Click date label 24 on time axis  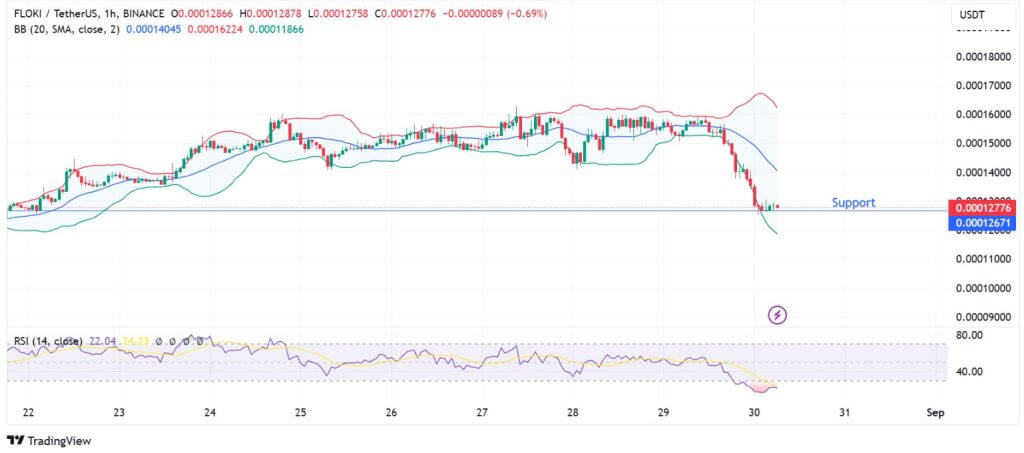210,413
